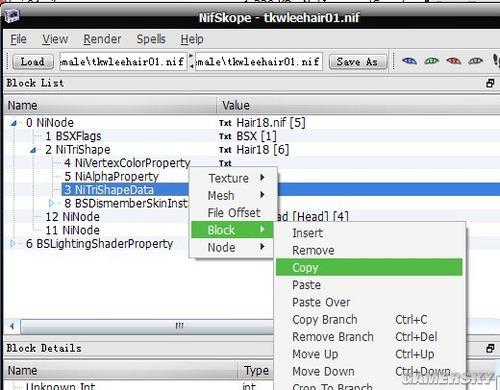Collapse the 0 NiNode tree item

coord(14,123)
